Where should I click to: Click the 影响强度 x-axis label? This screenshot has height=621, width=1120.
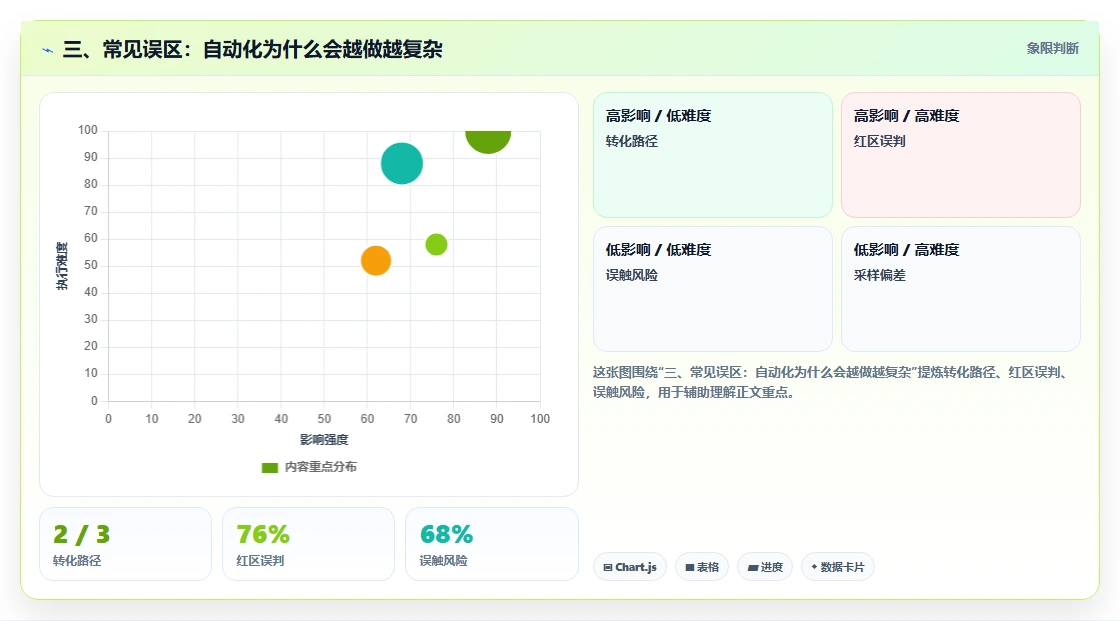(x=324, y=439)
